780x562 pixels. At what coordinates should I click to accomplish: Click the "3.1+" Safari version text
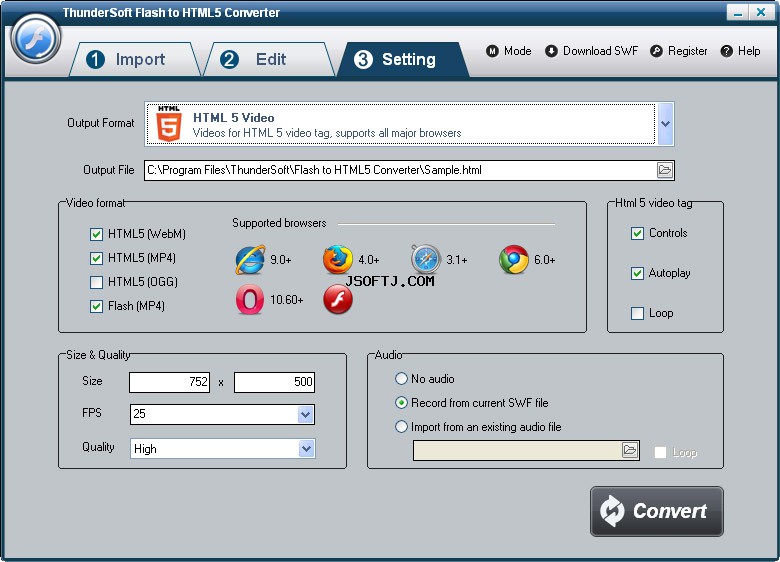point(457,260)
